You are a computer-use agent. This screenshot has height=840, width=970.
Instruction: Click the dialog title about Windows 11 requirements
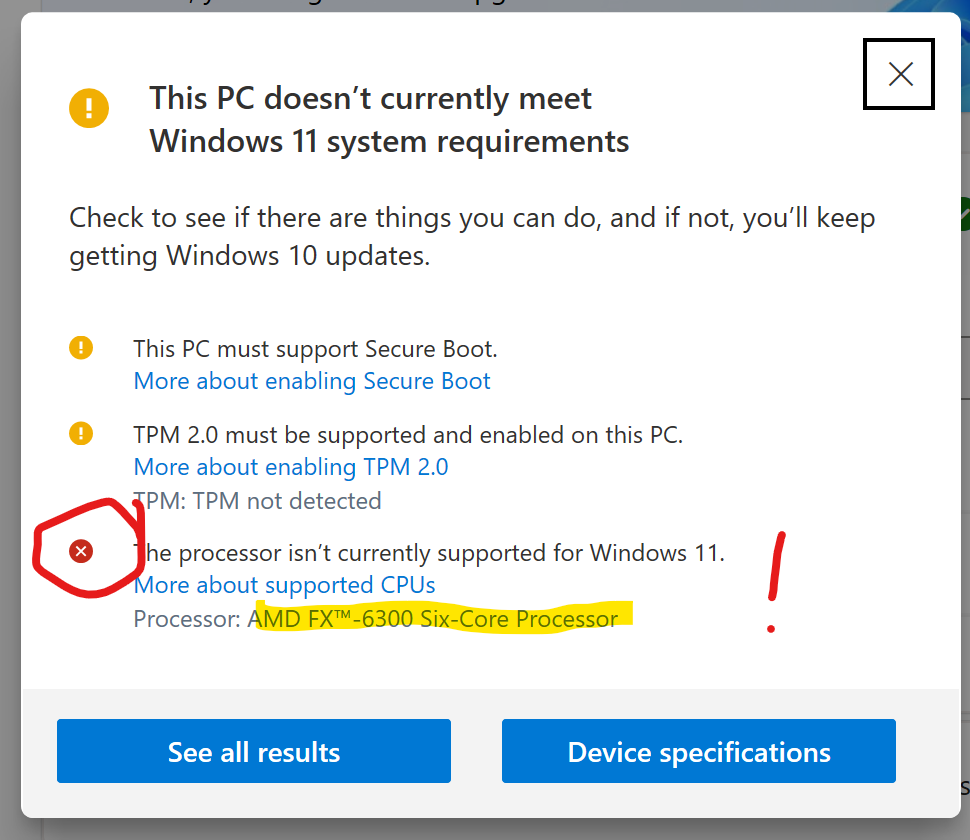click(389, 119)
